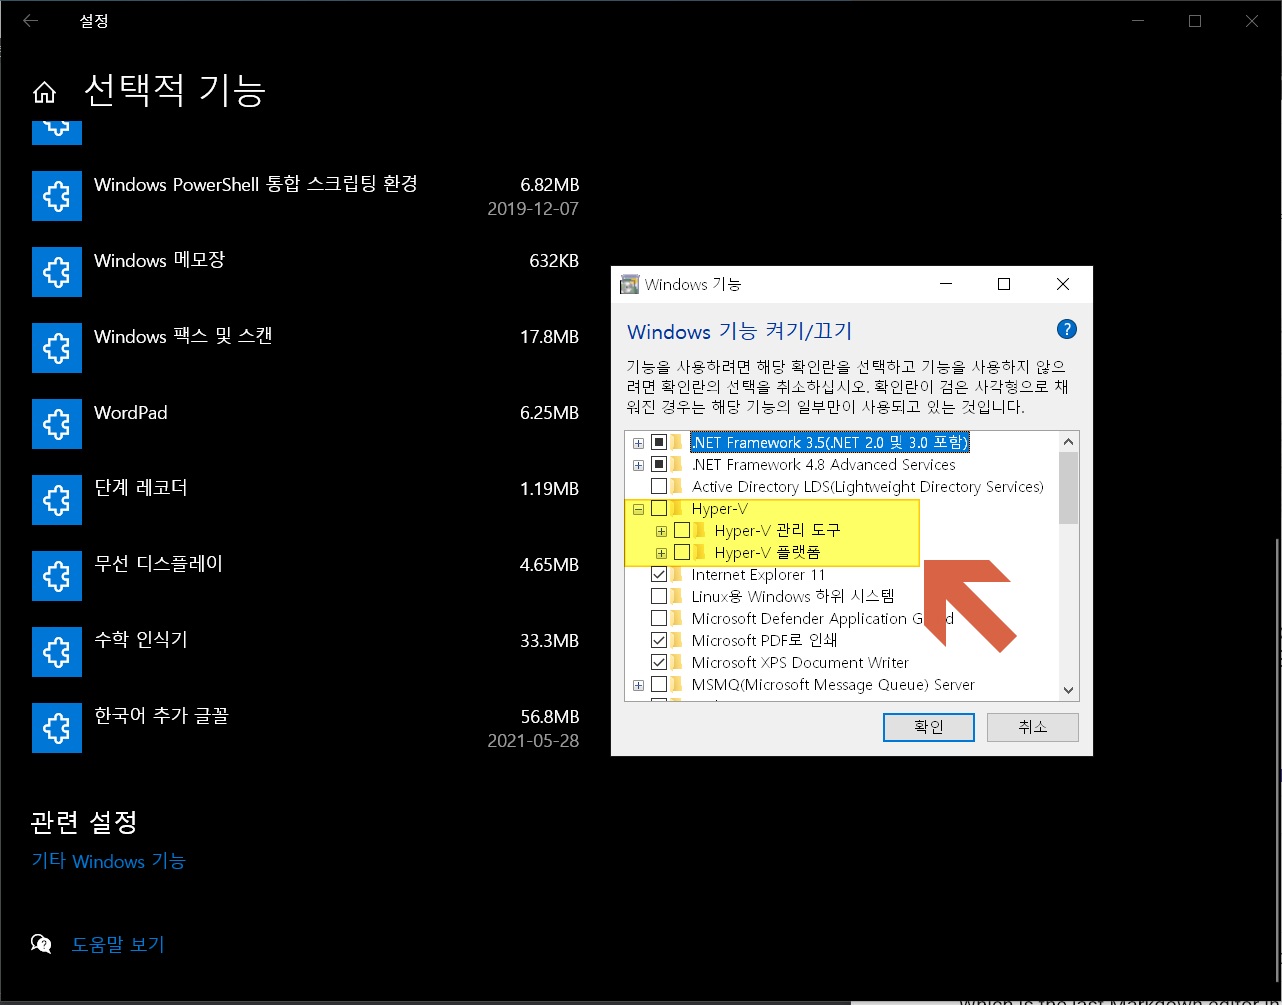Viewport: 1282px width, 1005px height.
Task: Select the 한국어 추가 글꼴 row text
Action: pos(161,716)
